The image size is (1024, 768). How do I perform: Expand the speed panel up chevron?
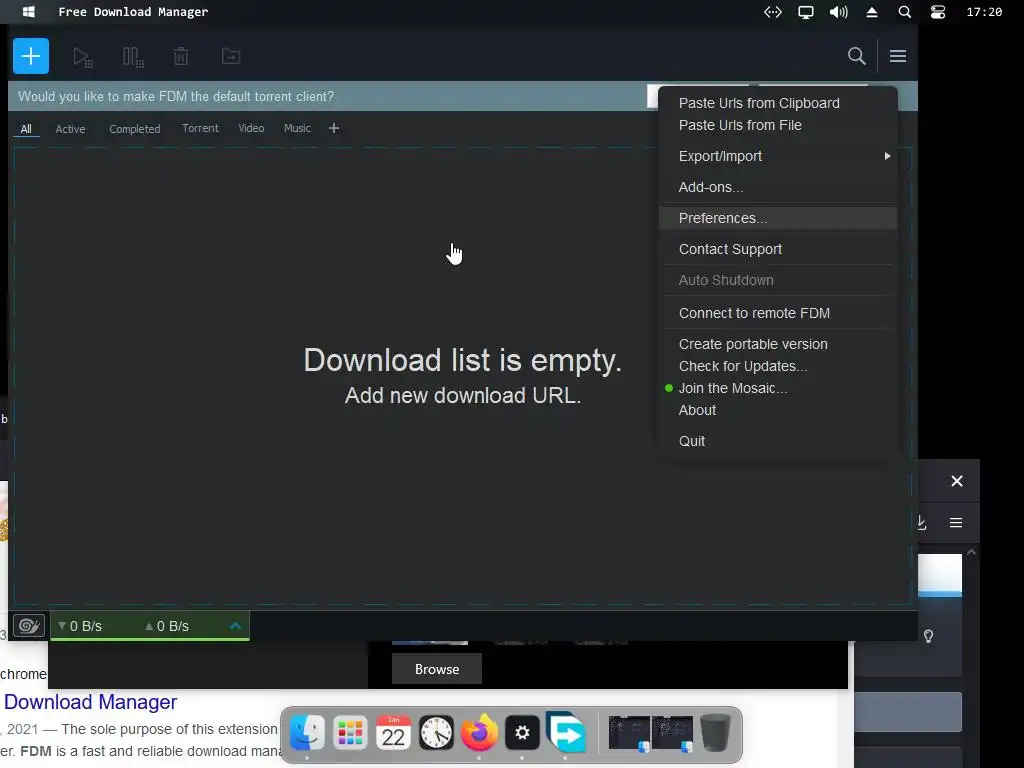(x=235, y=626)
